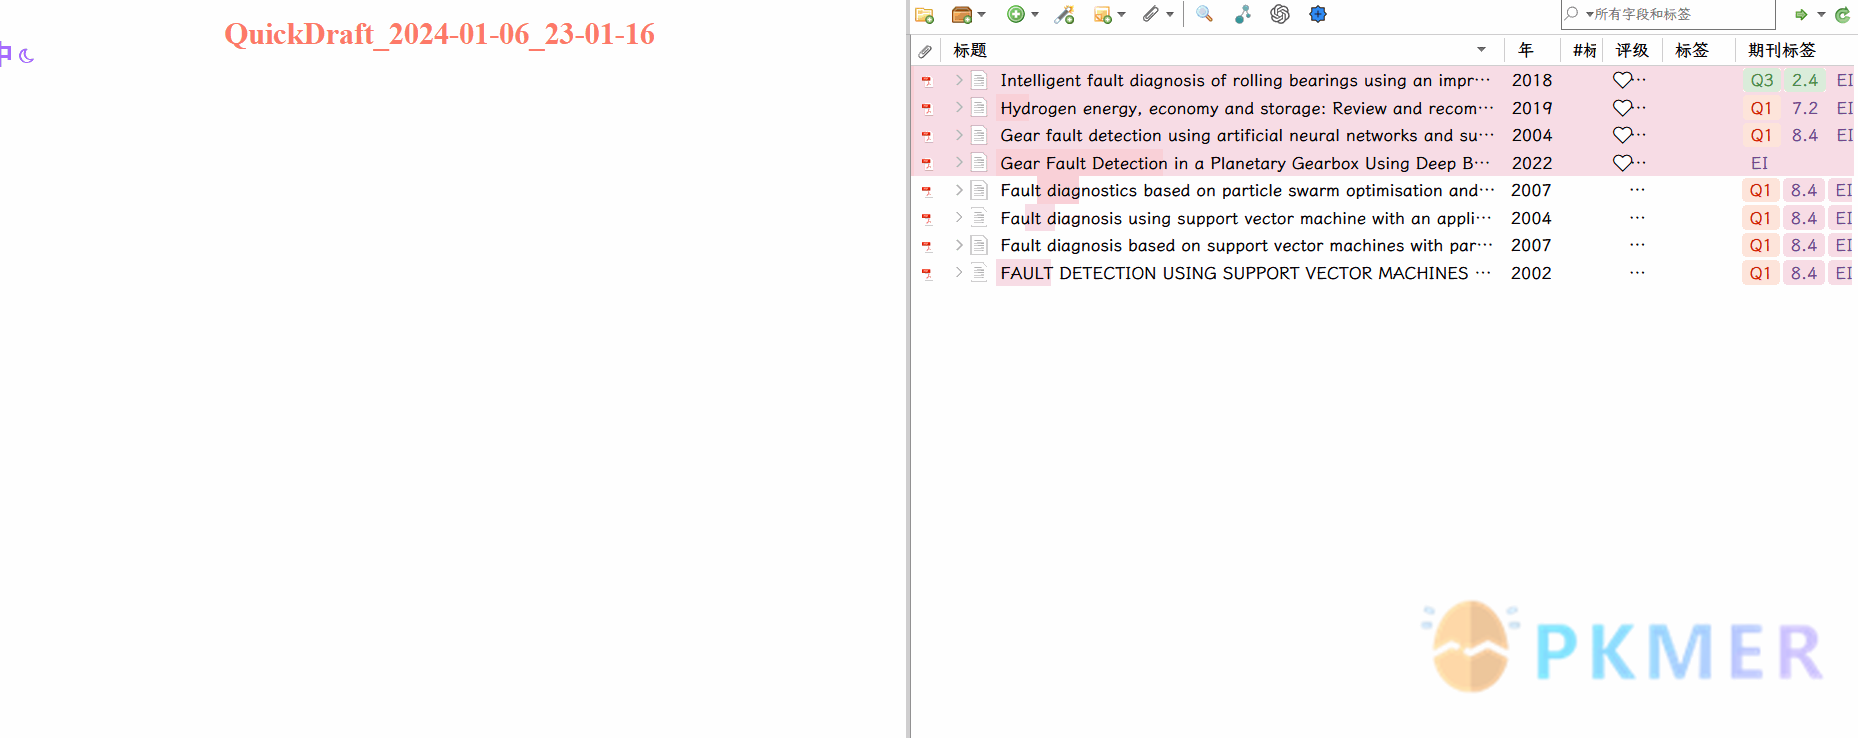Click the paperclip Add Attachment toolbar icon
This screenshot has width=1858, height=738.
click(1151, 14)
